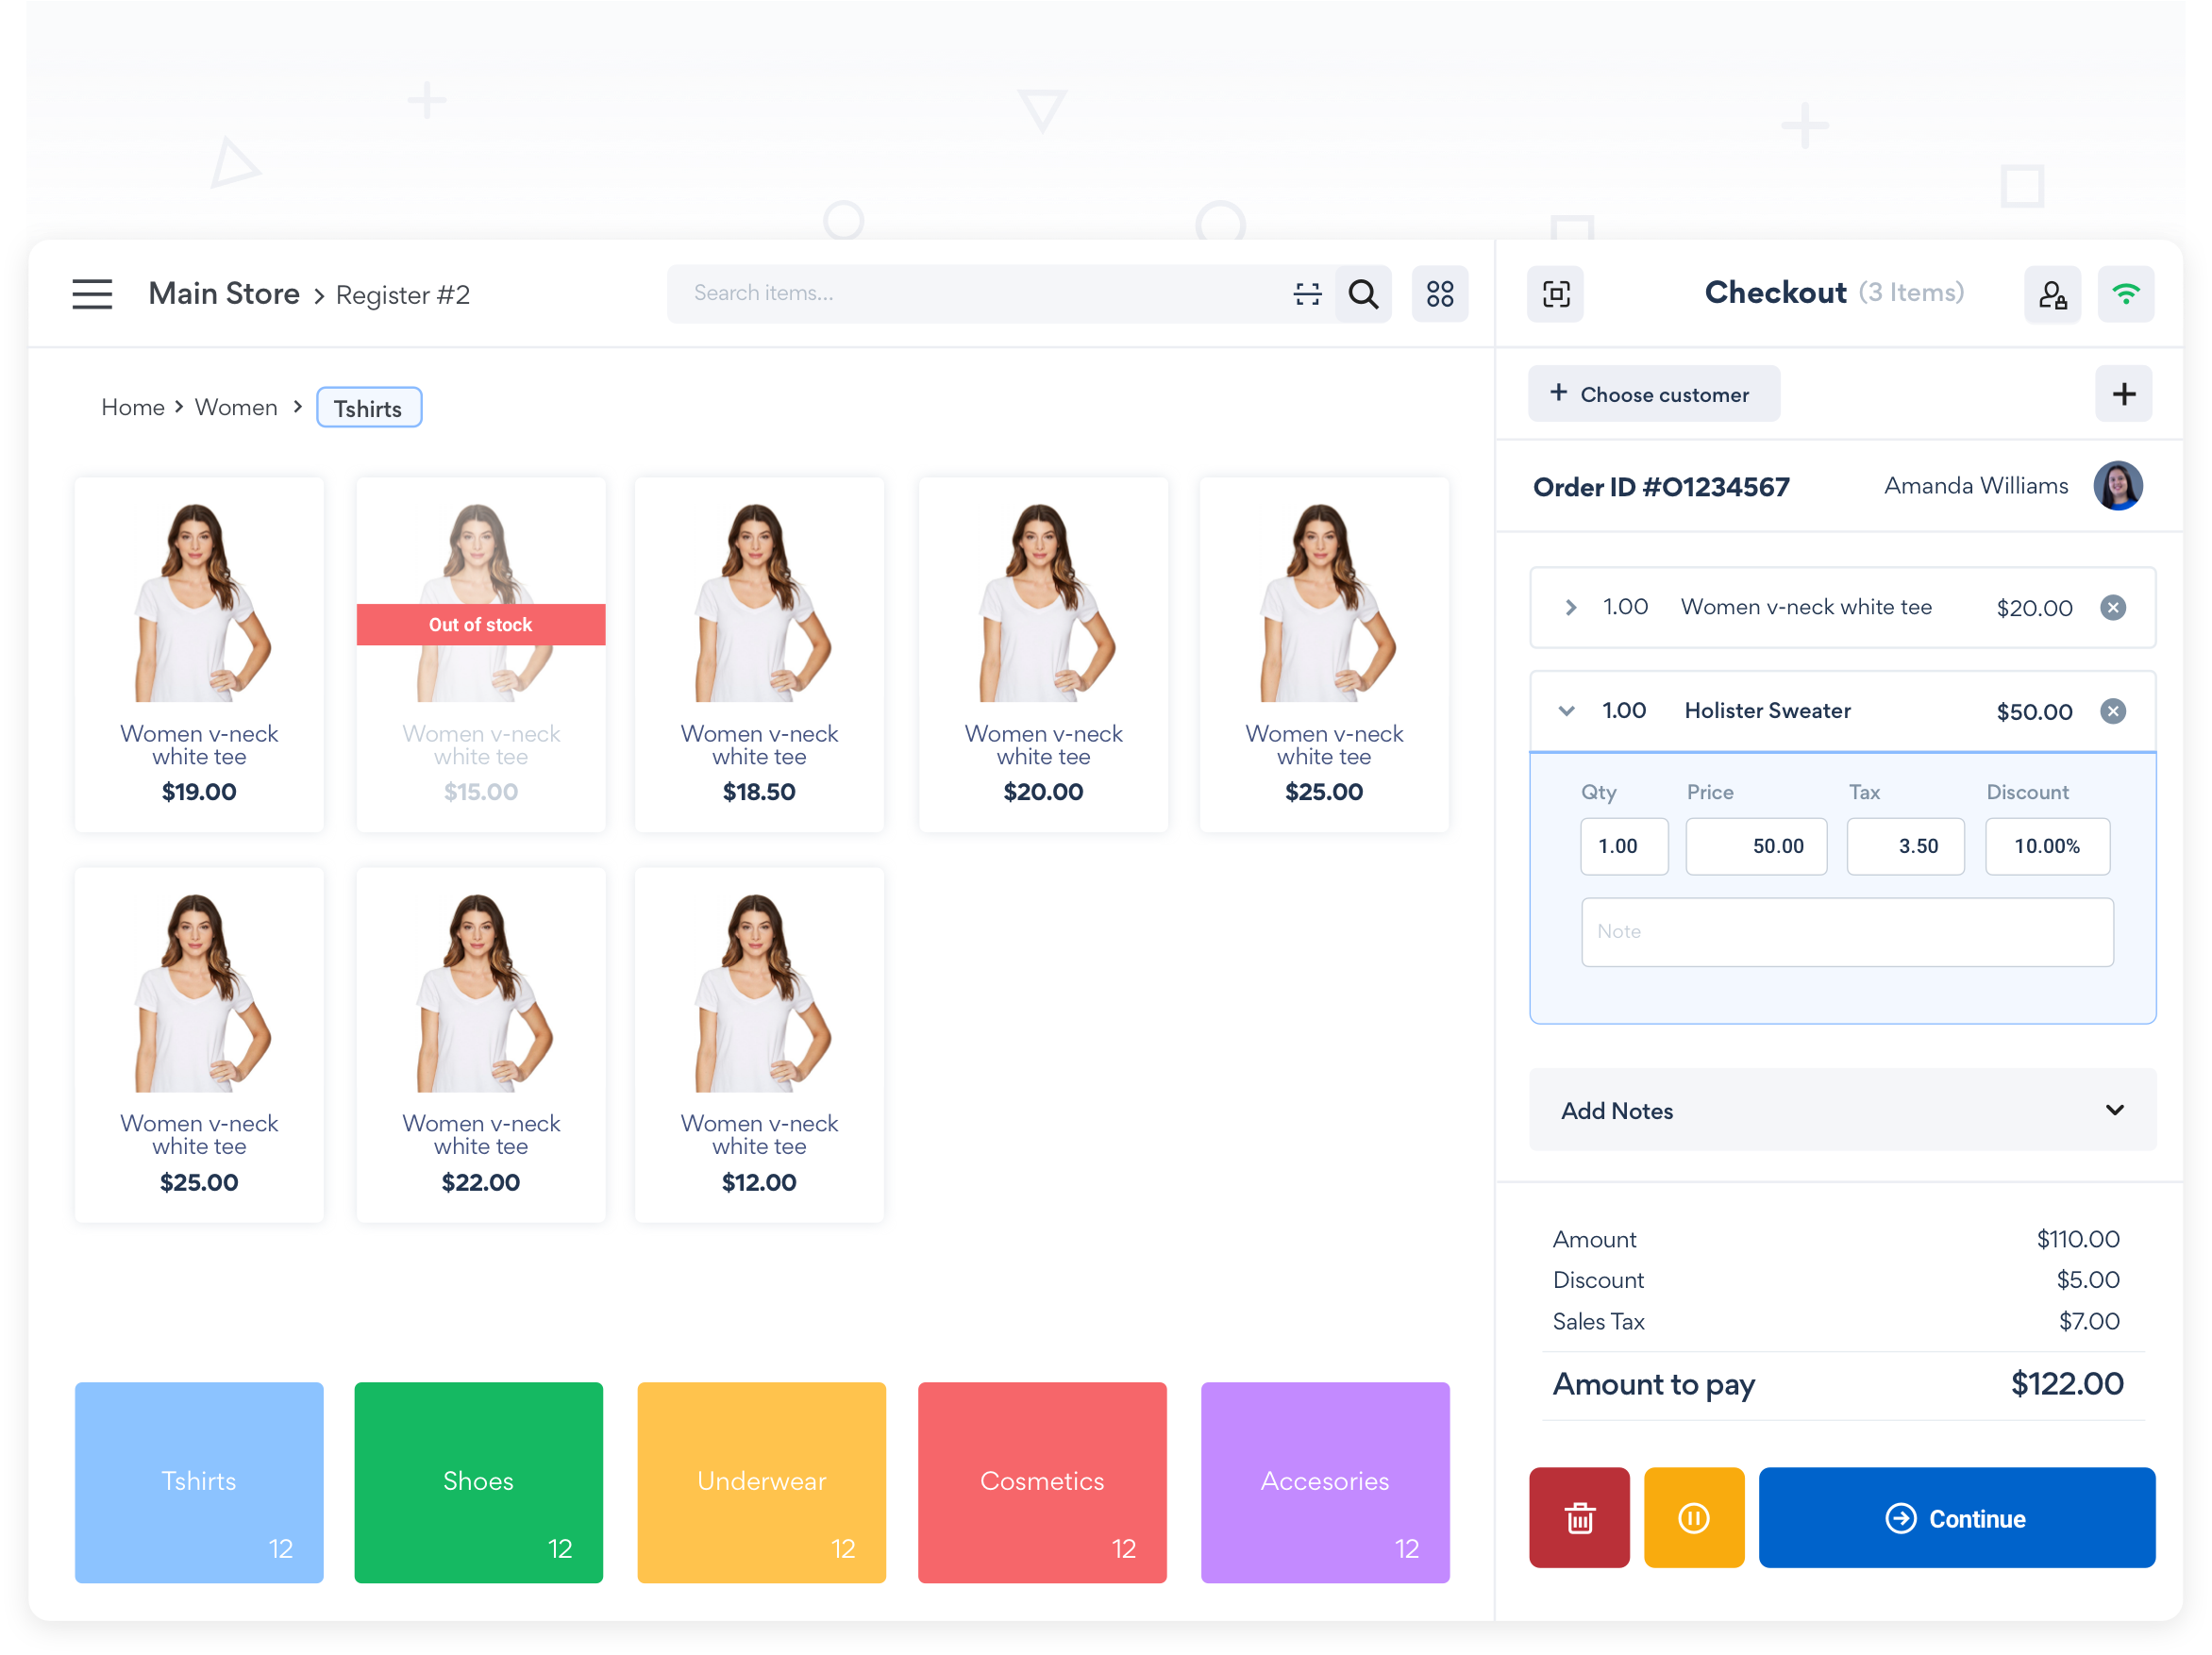Remove Holister Sweater from the cart
Image resolution: width=2212 pixels, height=1655 pixels.
click(x=2113, y=711)
